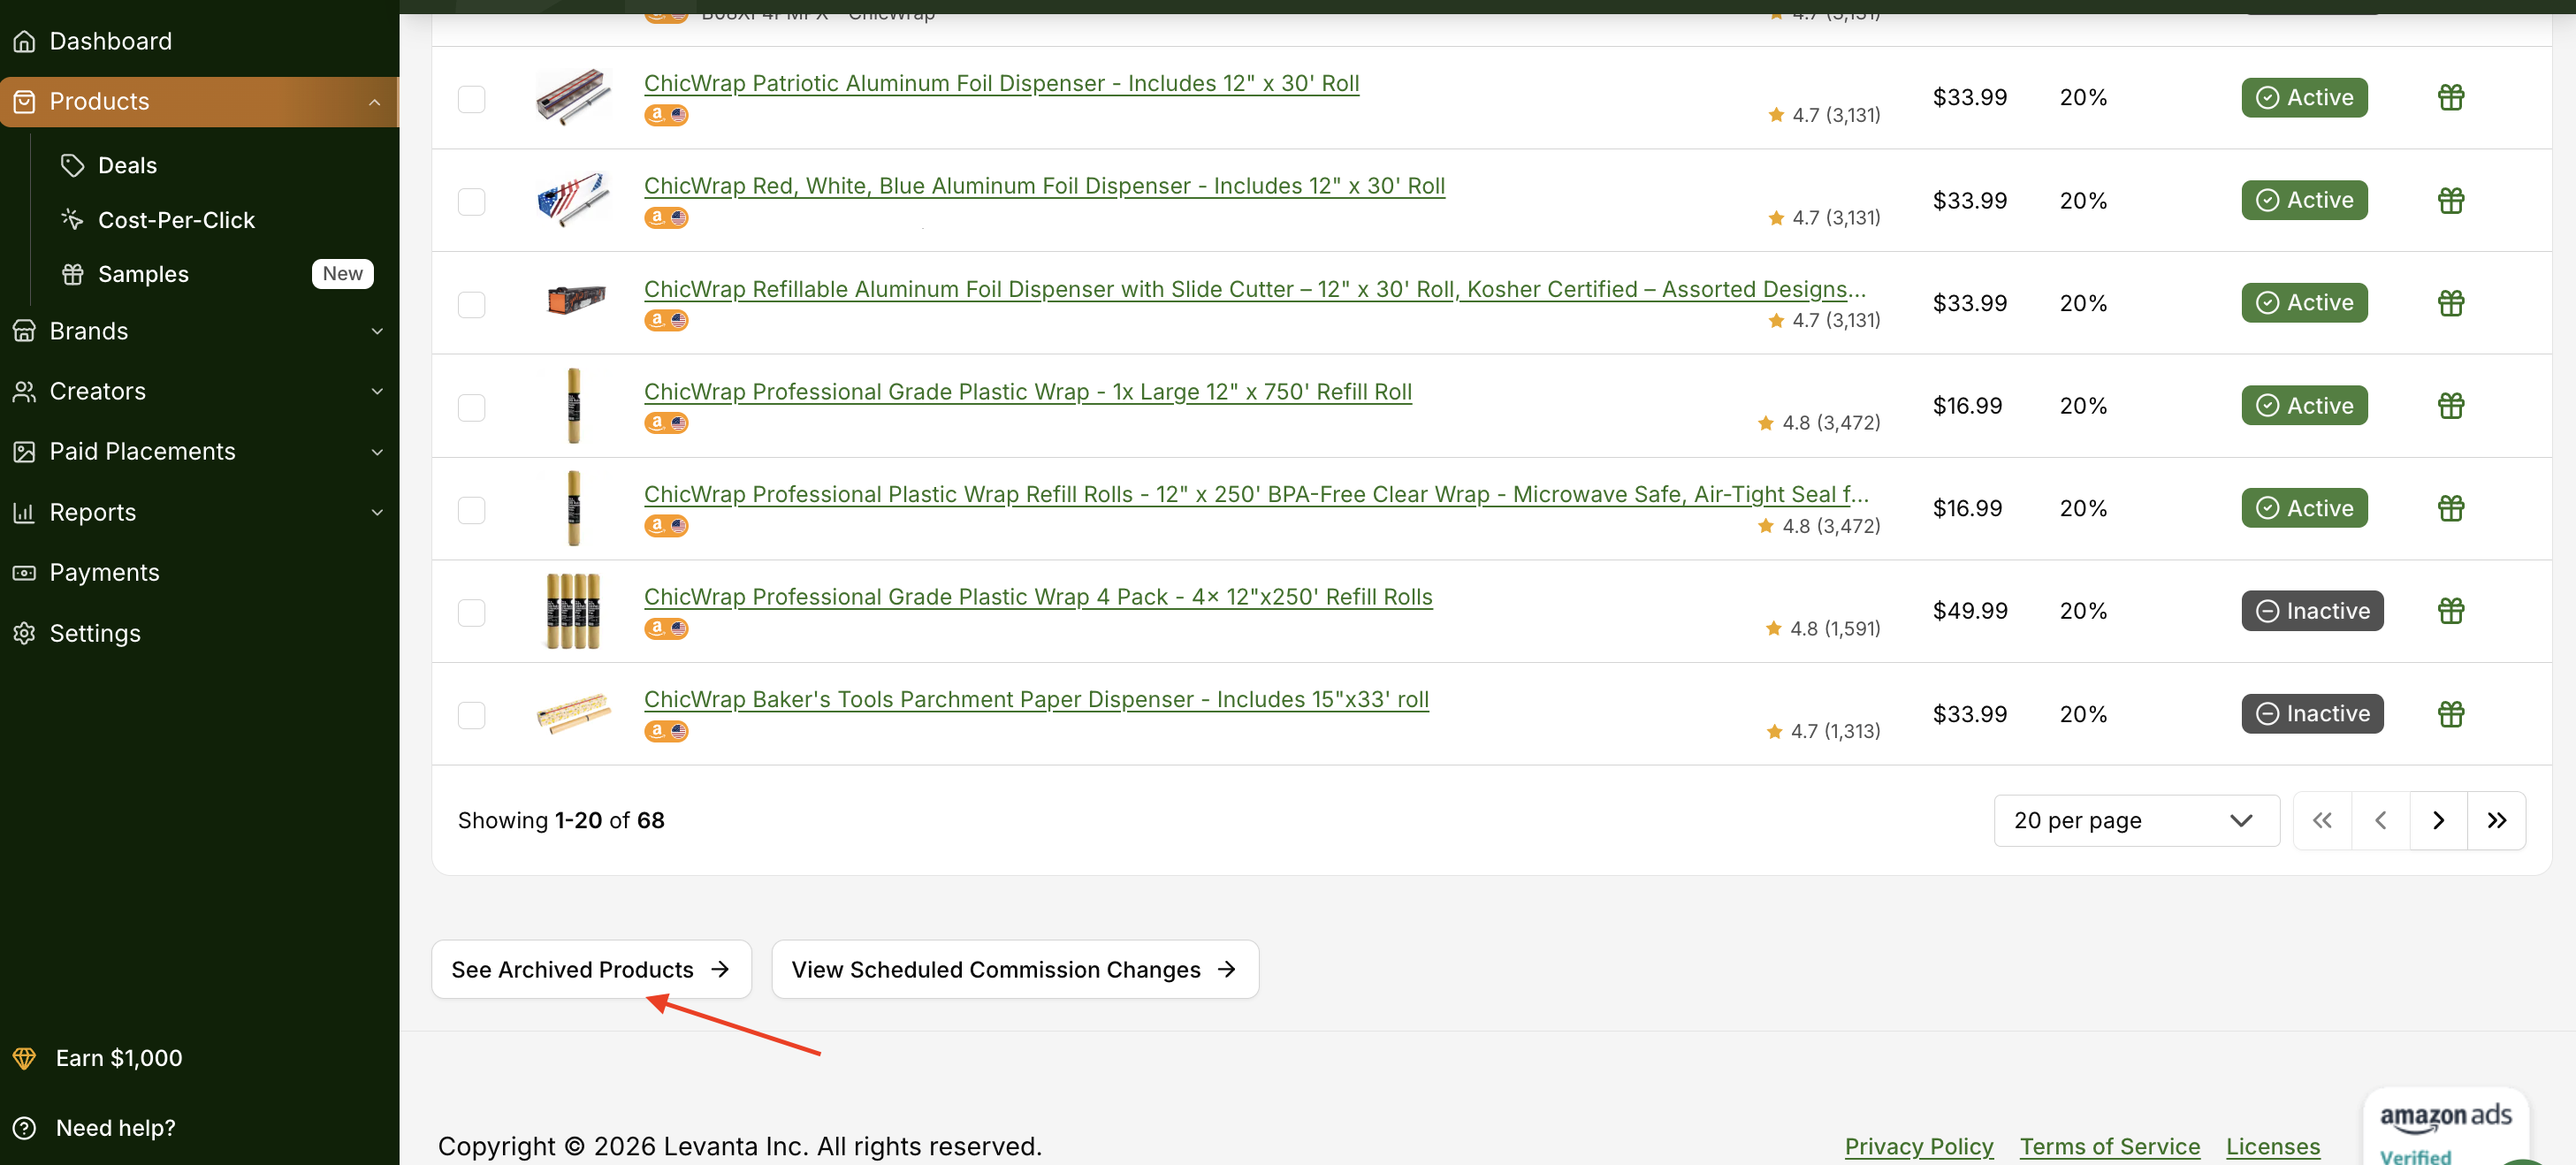The height and width of the screenshot is (1165, 2576).
Task: Click the Need help question mark icon
Action: tap(24, 1128)
